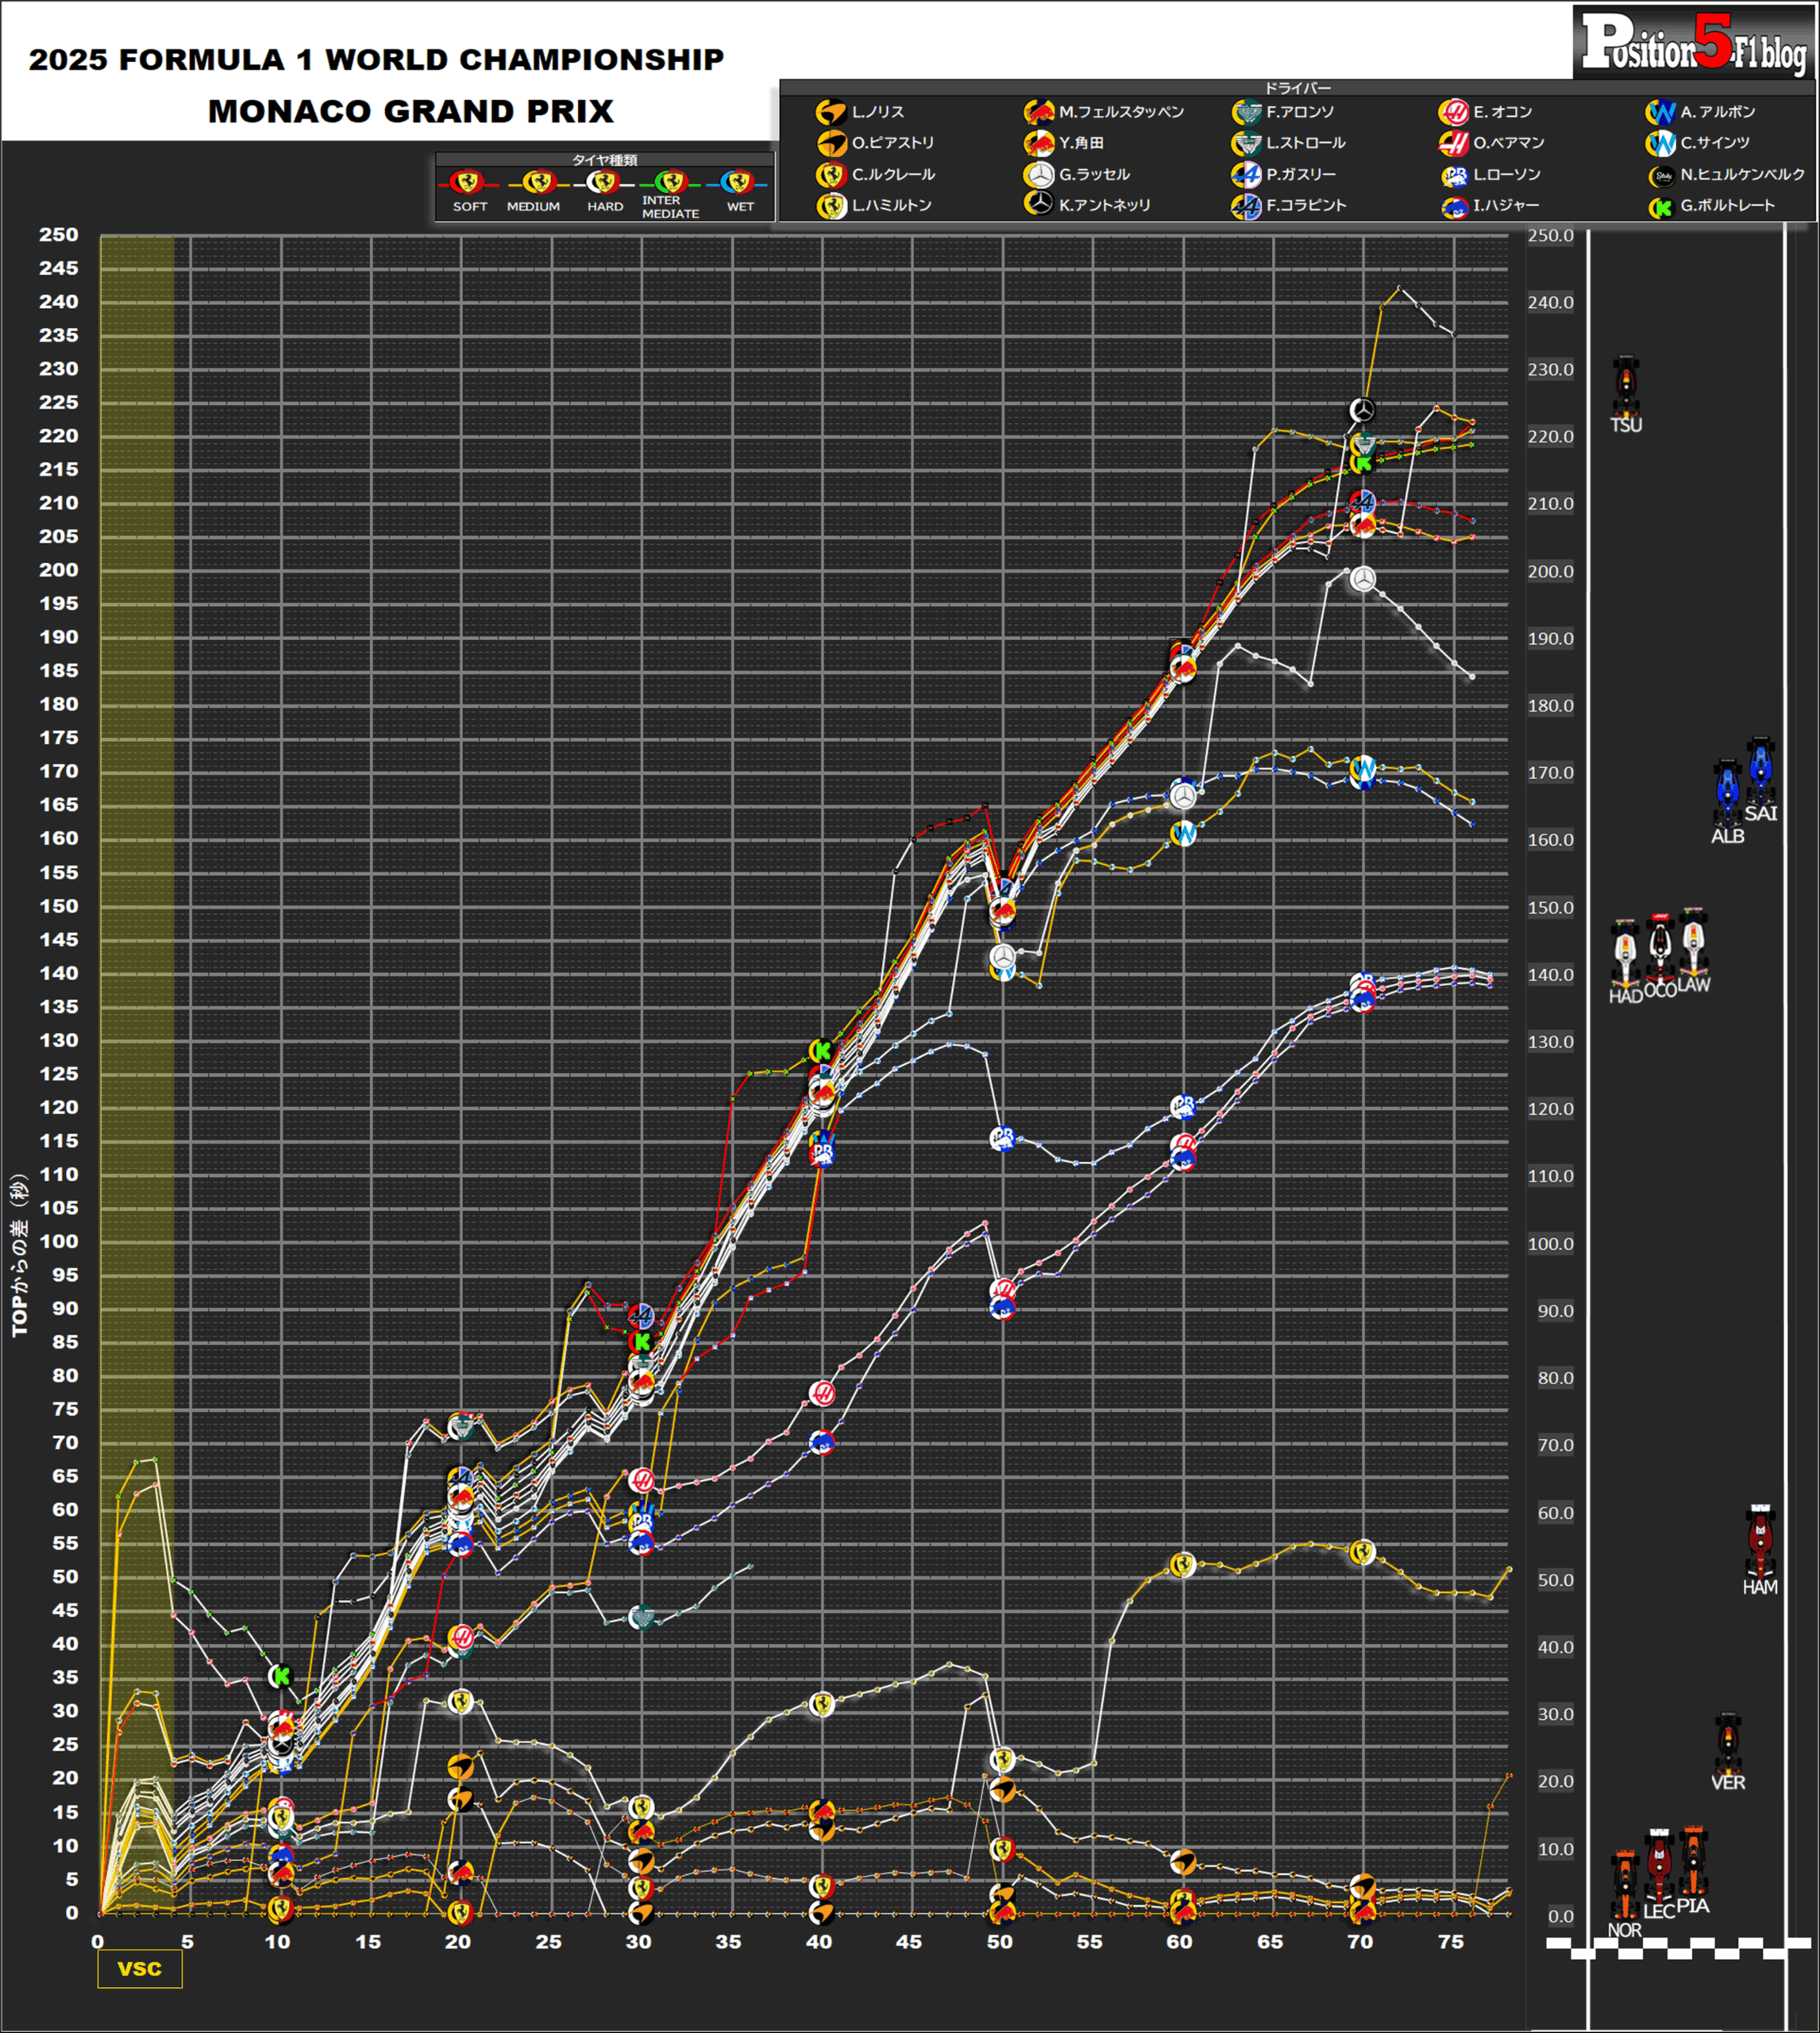Click the "タイヤ種類" legend header
The height and width of the screenshot is (2033, 1820).
click(x=604, y=160)
